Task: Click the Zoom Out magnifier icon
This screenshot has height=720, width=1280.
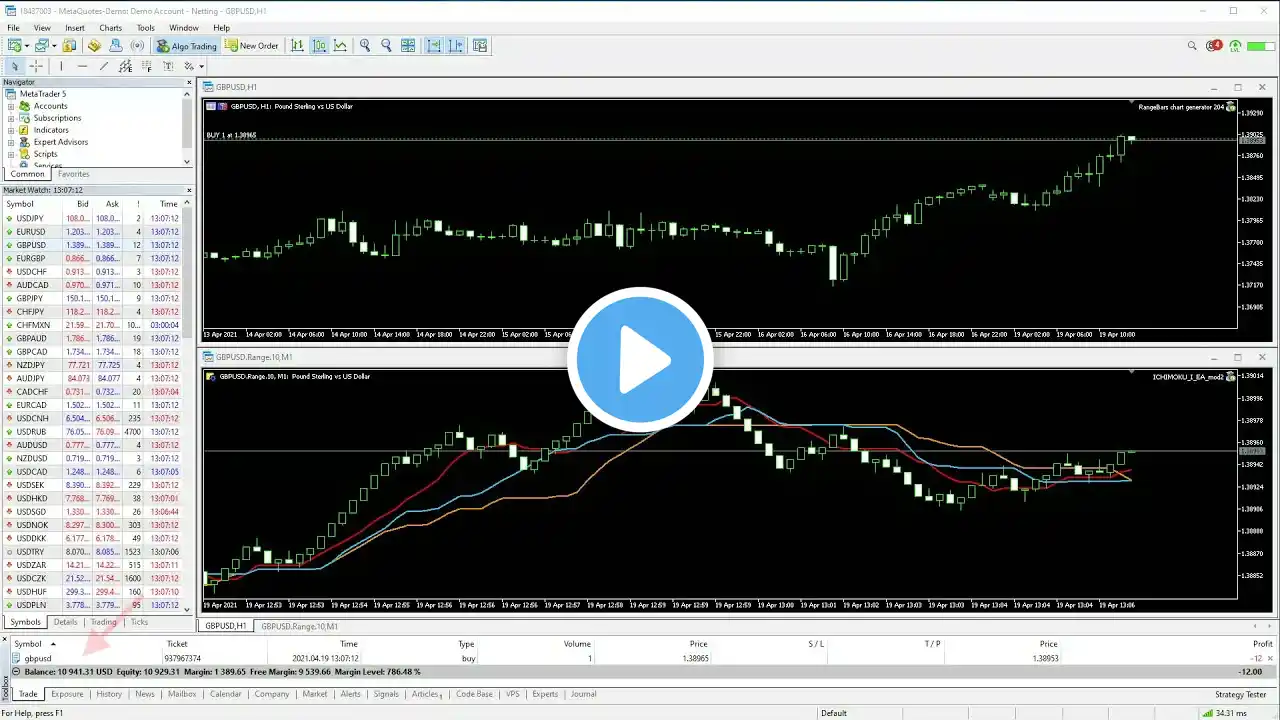Action: pos(386,46)
